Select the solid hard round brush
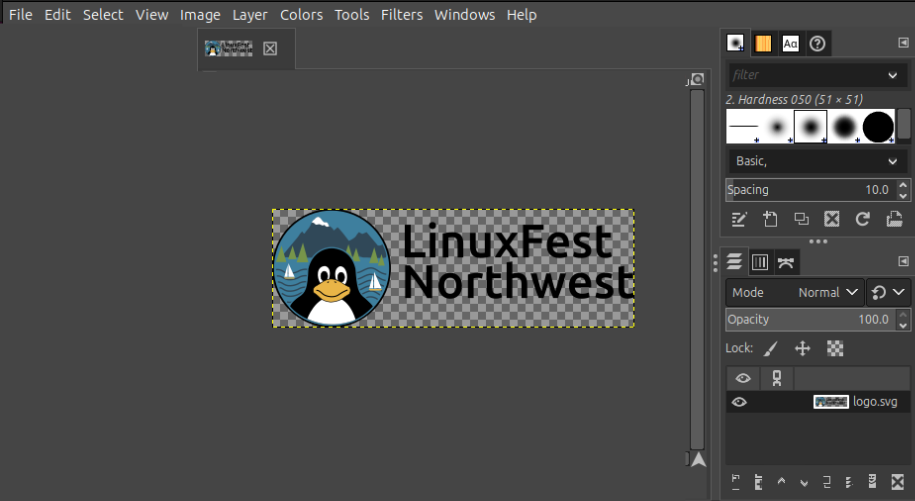Image resolution: width=915 pixels, height=501 pixels. coord(878,126)
